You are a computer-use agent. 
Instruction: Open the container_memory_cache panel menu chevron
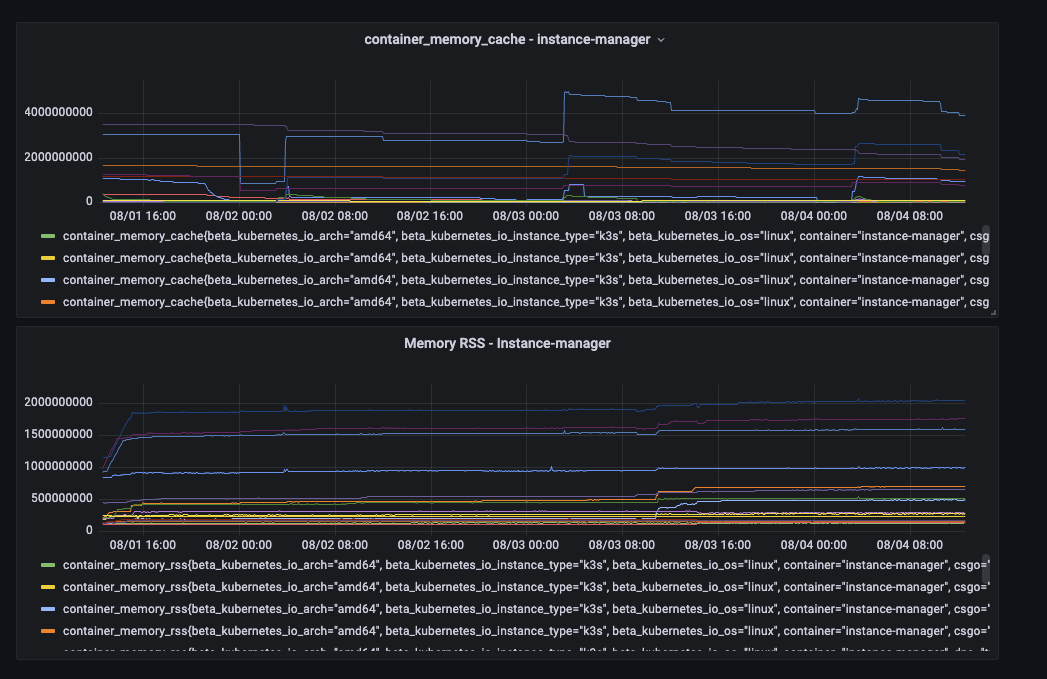coord(660,41)
